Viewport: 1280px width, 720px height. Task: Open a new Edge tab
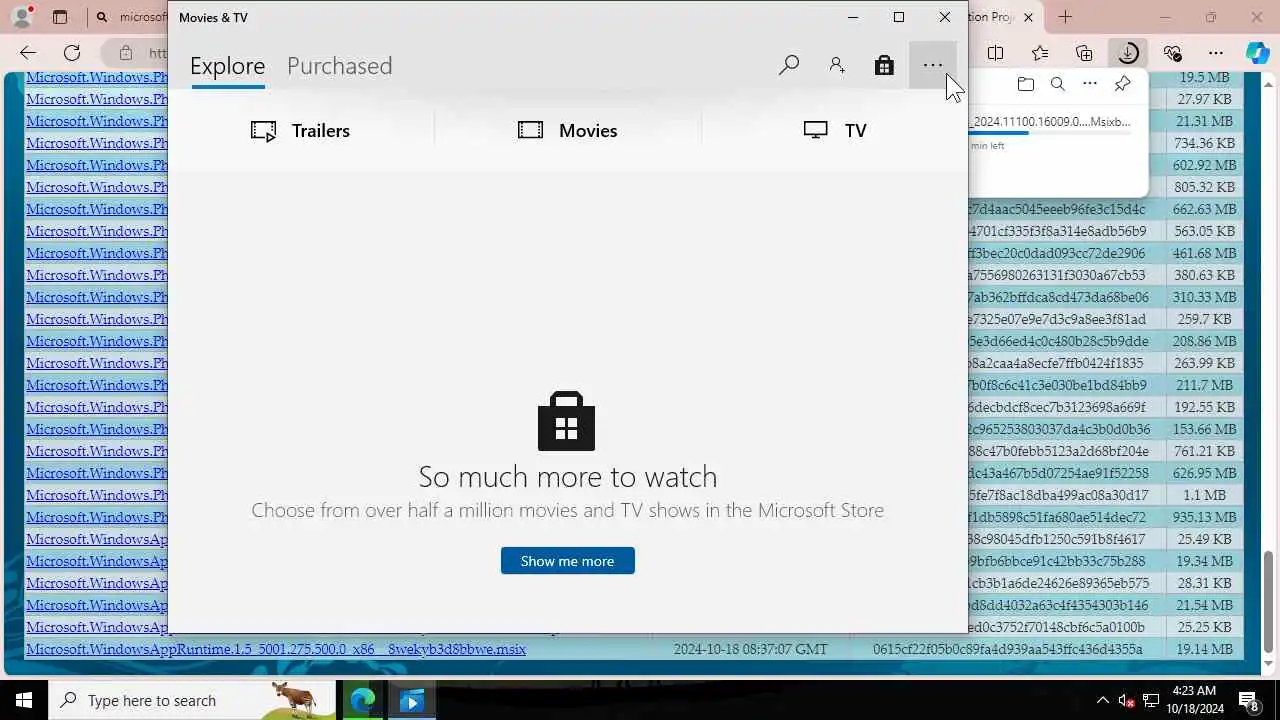pyautogui.click(x=1065, y=17)
